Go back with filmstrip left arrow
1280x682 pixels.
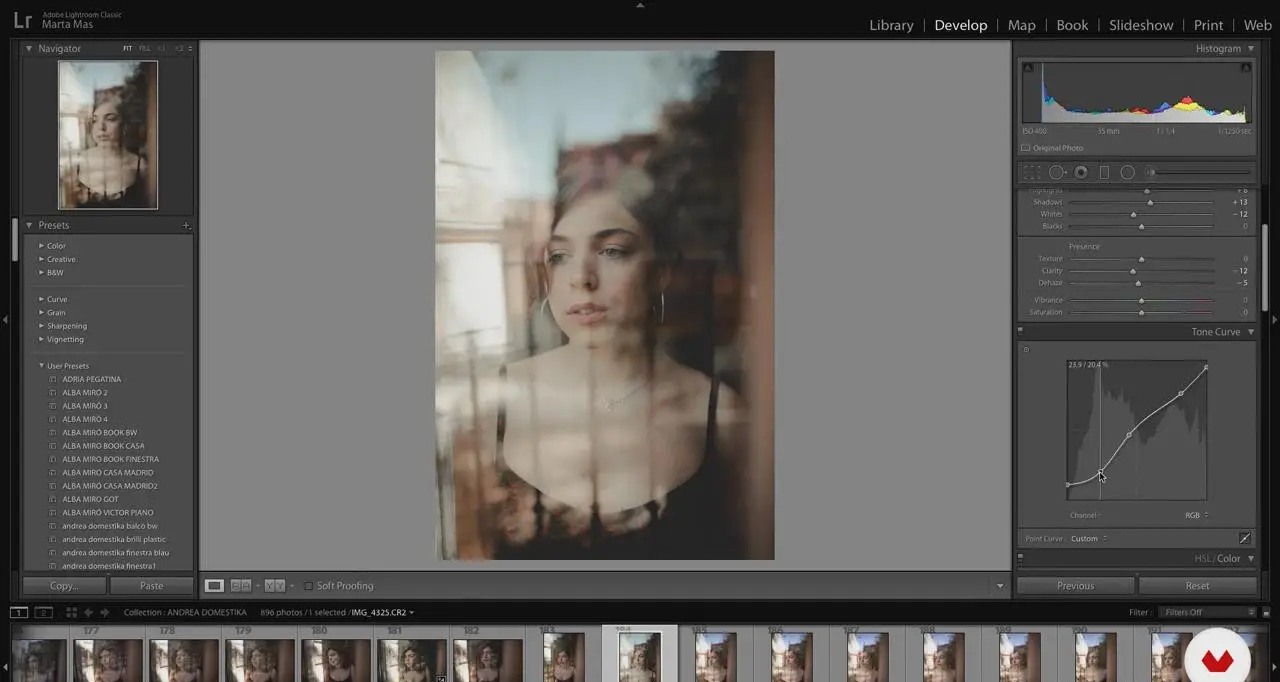[88, 612]
